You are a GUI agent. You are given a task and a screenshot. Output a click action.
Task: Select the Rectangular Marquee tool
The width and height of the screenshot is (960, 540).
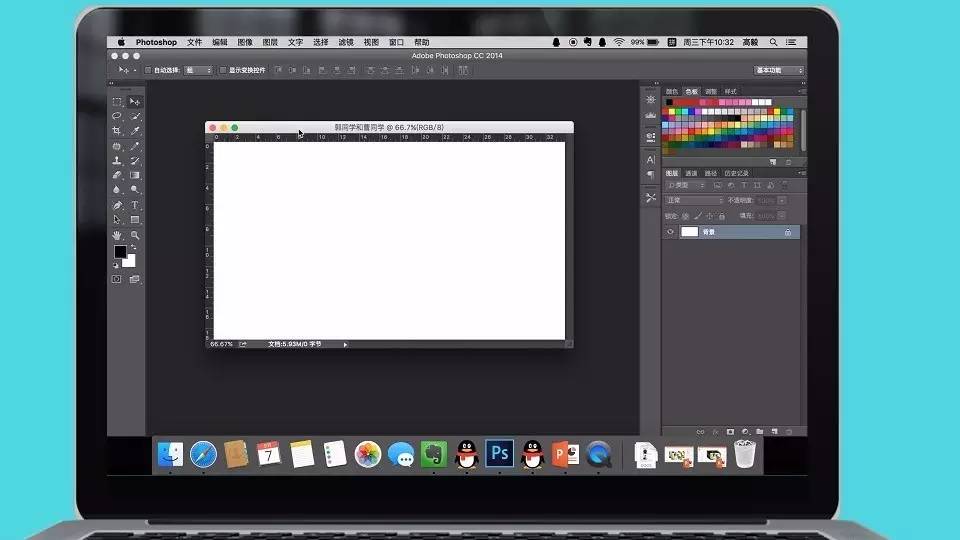pos(117,102)
